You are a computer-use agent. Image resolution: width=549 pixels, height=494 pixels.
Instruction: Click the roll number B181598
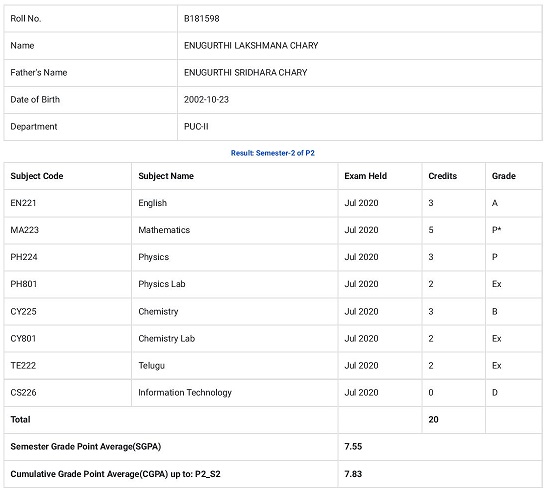pos(202,19)
